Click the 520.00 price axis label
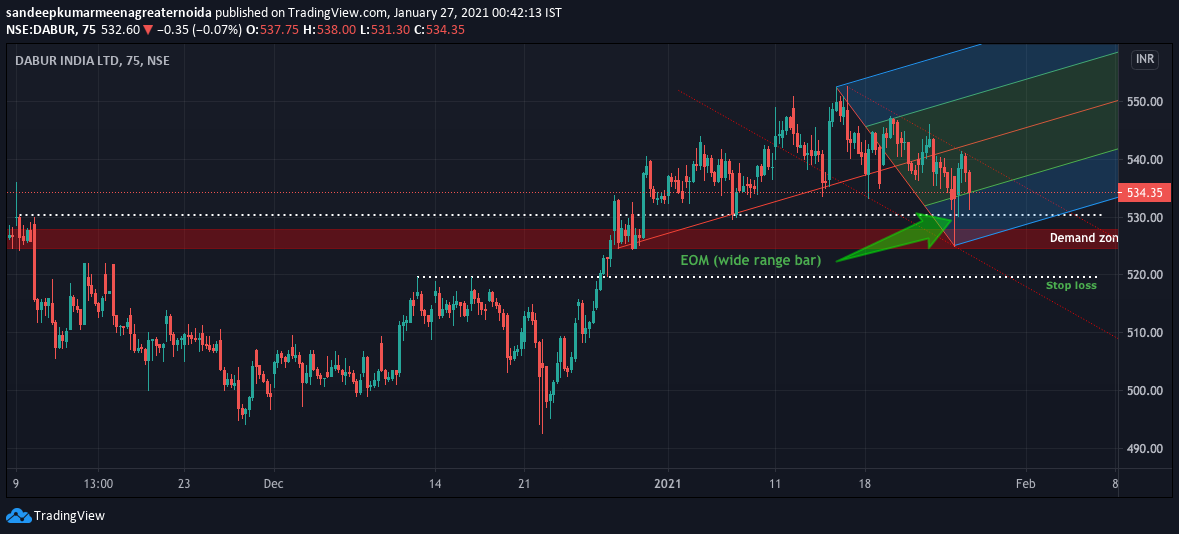Image resolution: width=1179 pixels, height=534 pixels. (1144, 275)
